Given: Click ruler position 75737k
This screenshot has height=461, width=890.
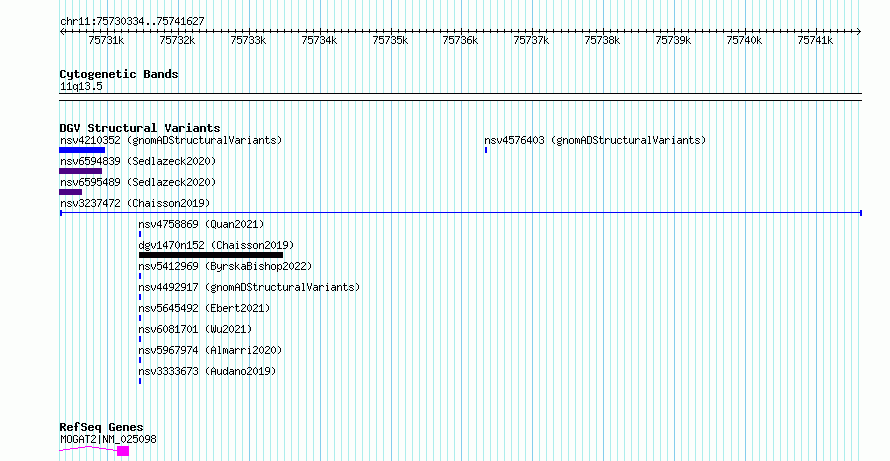Looking at the screenshot, I should click(x=531, y=41).
